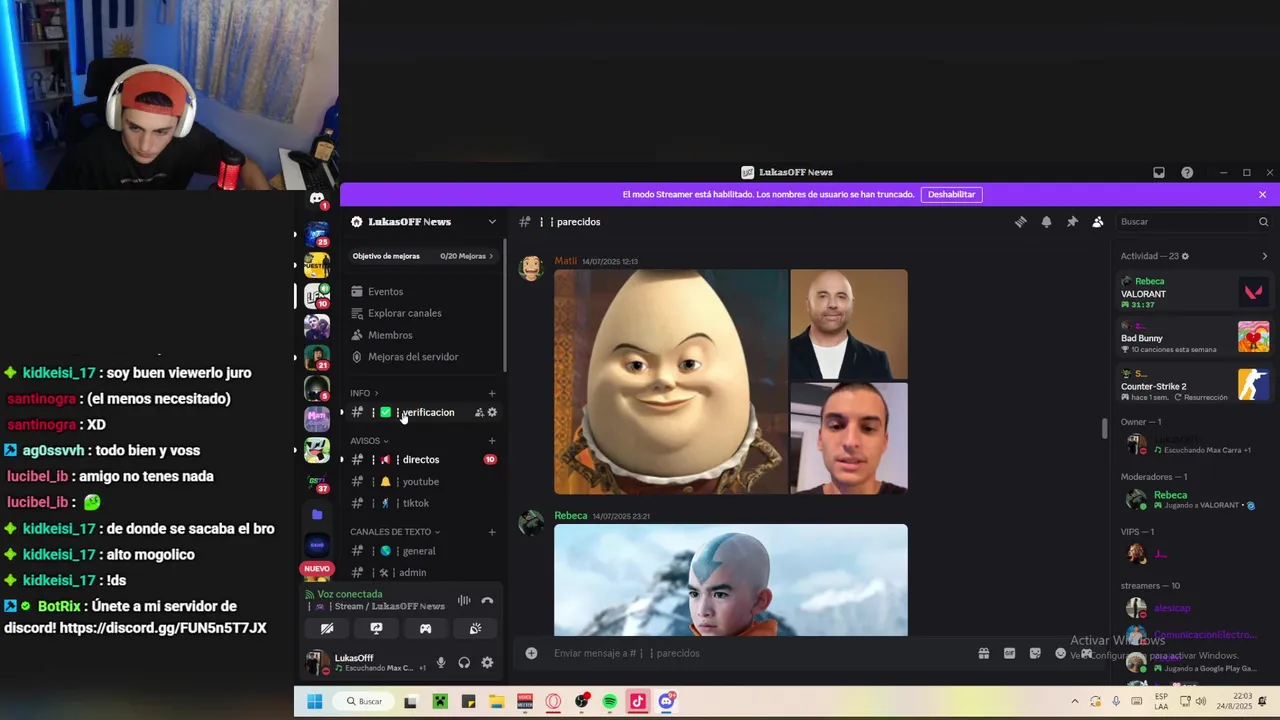Screen dimensions: 1280x720
Task: Click the taskbar Buscar search box
Action: coord(362,702)
